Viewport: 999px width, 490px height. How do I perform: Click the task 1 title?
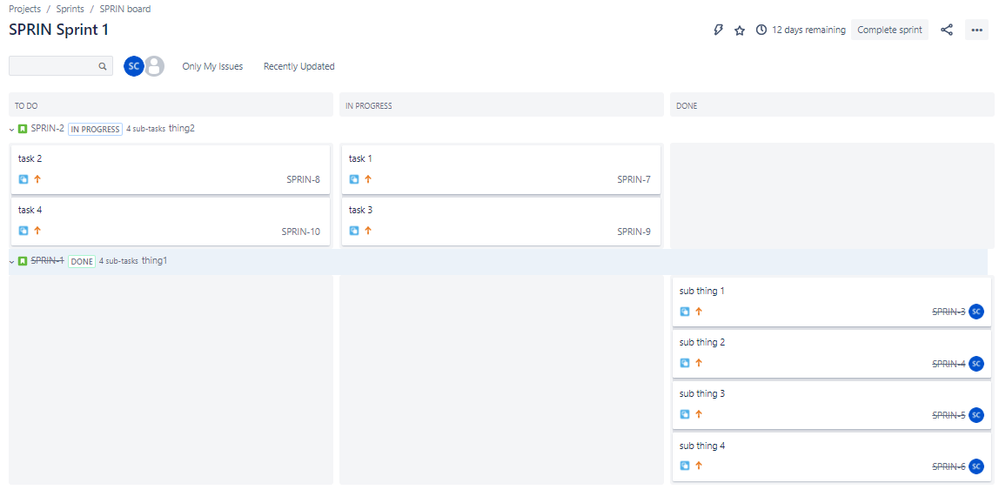pos(360,159)
